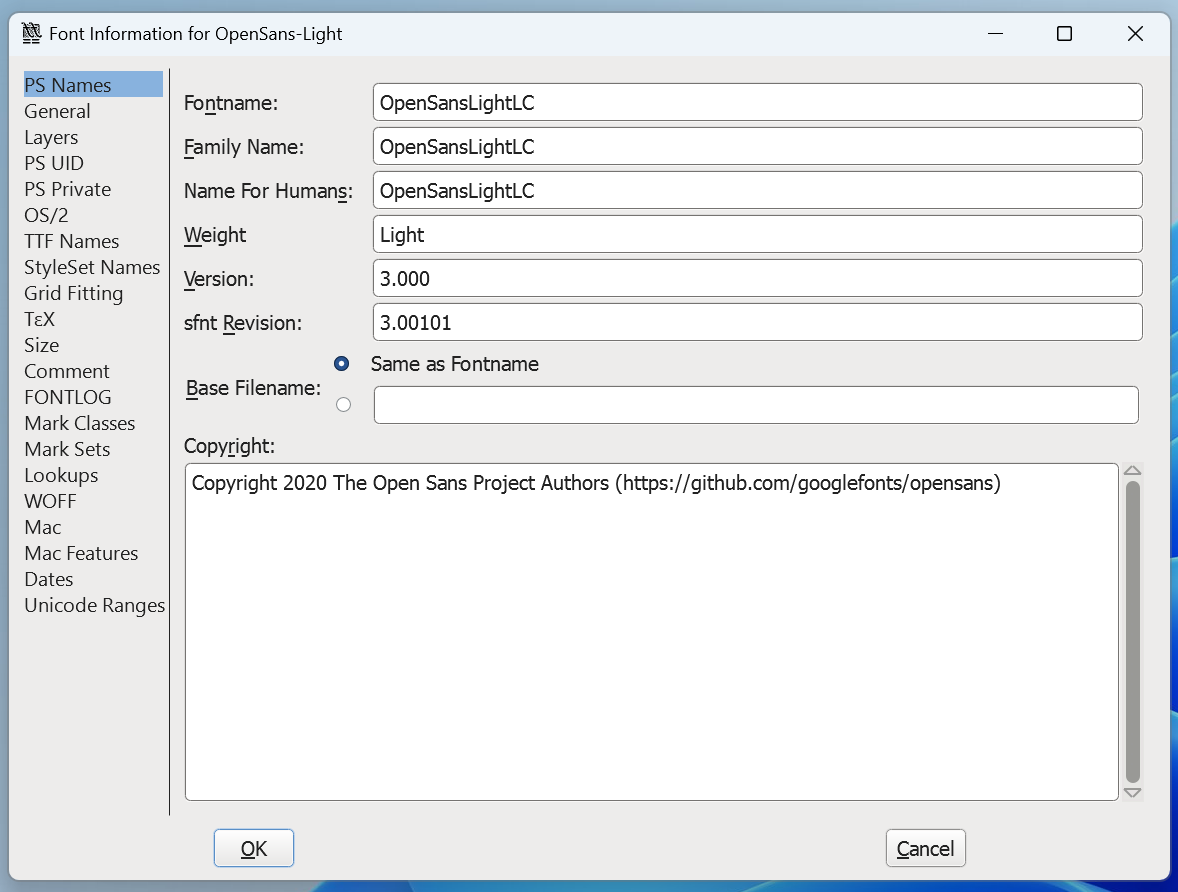Click scrollbar up arrow in Copyright box
Image resolution: width=1178 pixels, height=892 pixels.
point(1132,471)
